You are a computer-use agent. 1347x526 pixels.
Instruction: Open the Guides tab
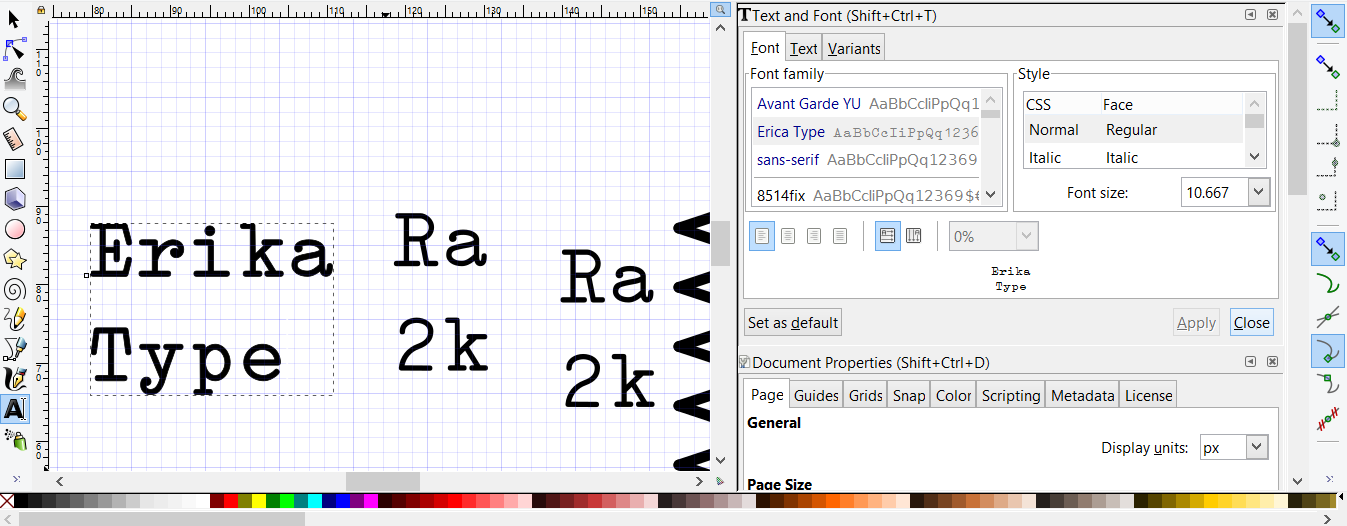[816, 395]
